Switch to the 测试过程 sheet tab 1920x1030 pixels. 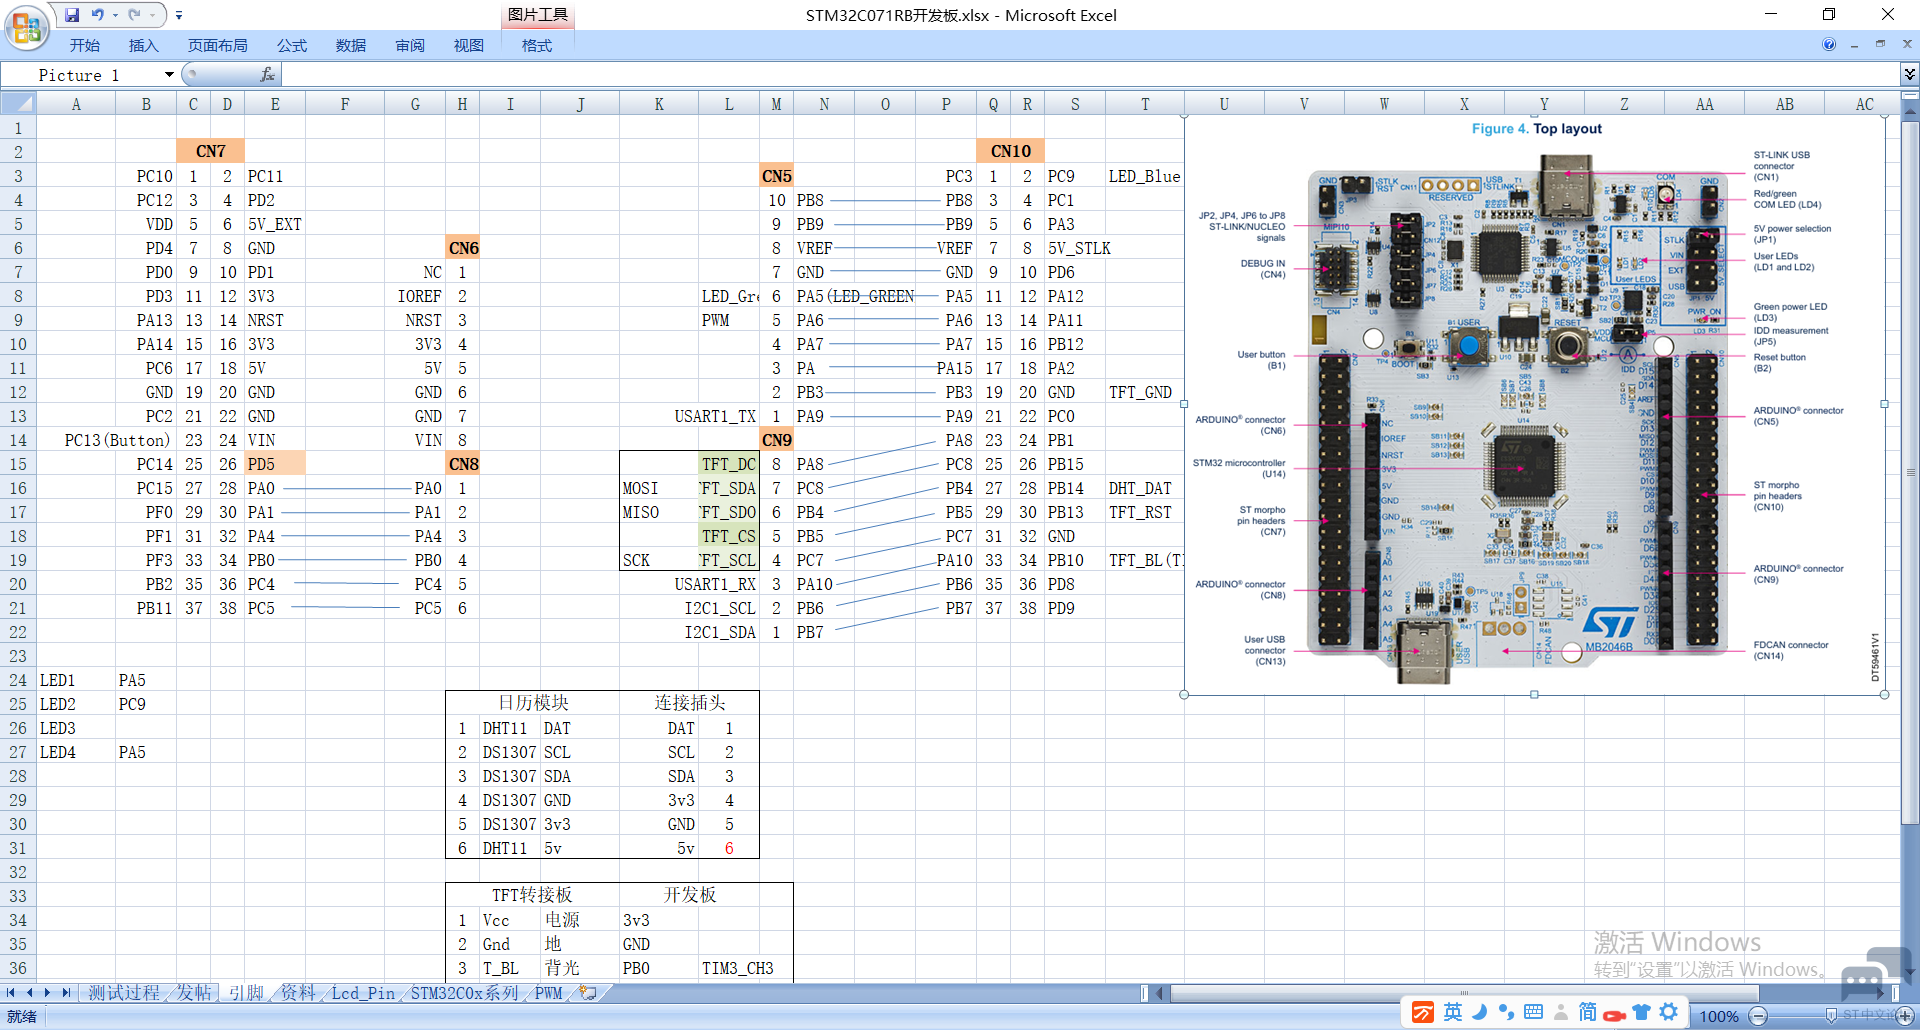coord(124,993)
